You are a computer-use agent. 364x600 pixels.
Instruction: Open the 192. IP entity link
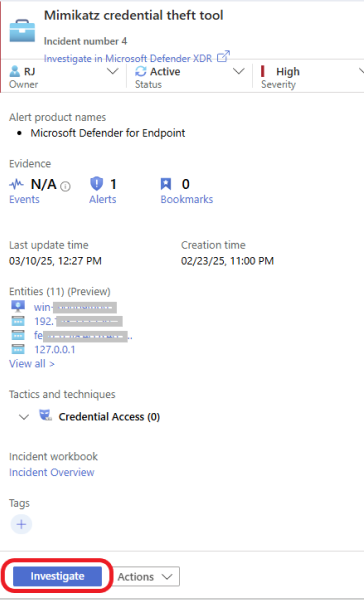click(78, 321)
